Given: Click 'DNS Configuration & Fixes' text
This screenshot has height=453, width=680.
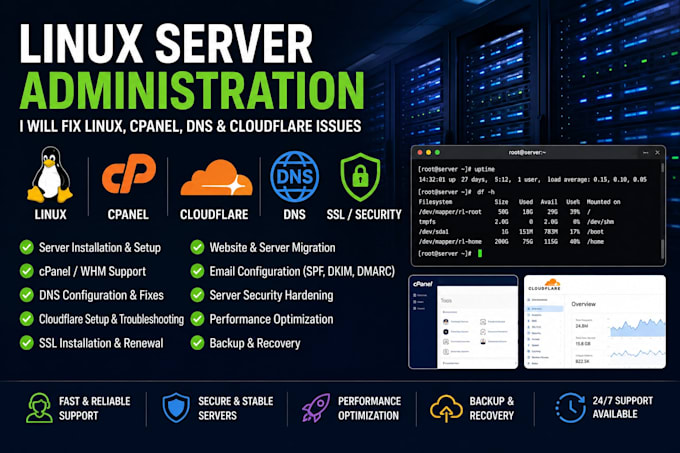Looking at the screenshot, I should coord(101,295).
